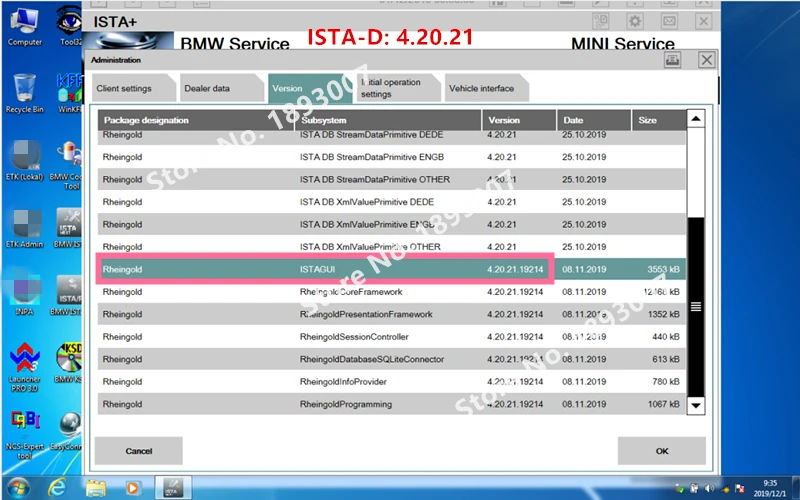This screenshot has height=500, width=800.
Task: Click the Cancel button
Action: pyautogui.click(x=139, y=451)
